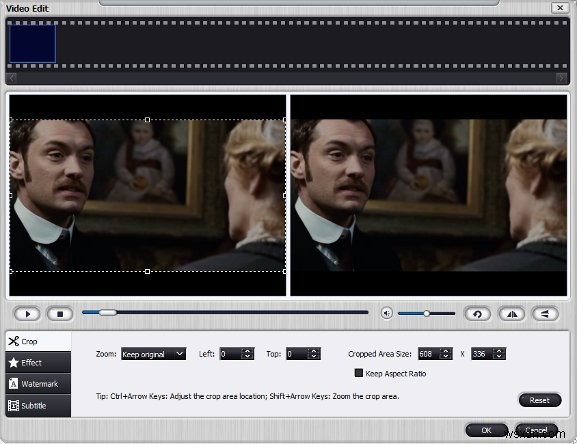This screenshot has width=577, height=444.
Task: Increase cropped width with up arrow
Action: pos(446,351)
